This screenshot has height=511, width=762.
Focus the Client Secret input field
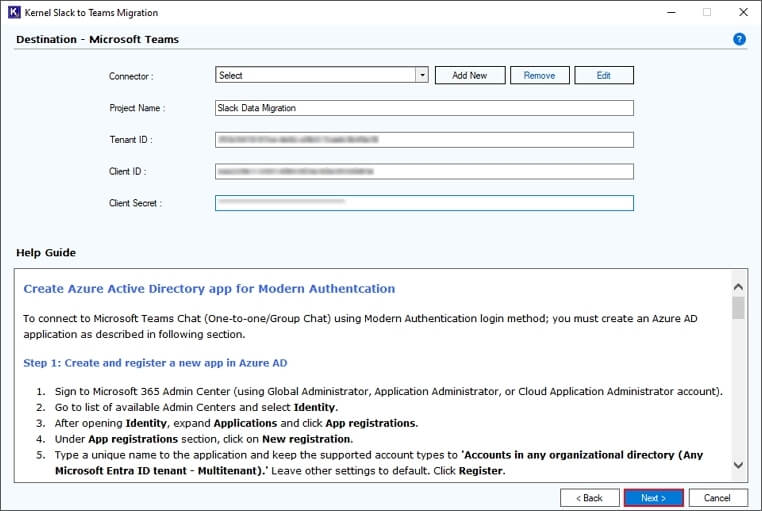424,203
